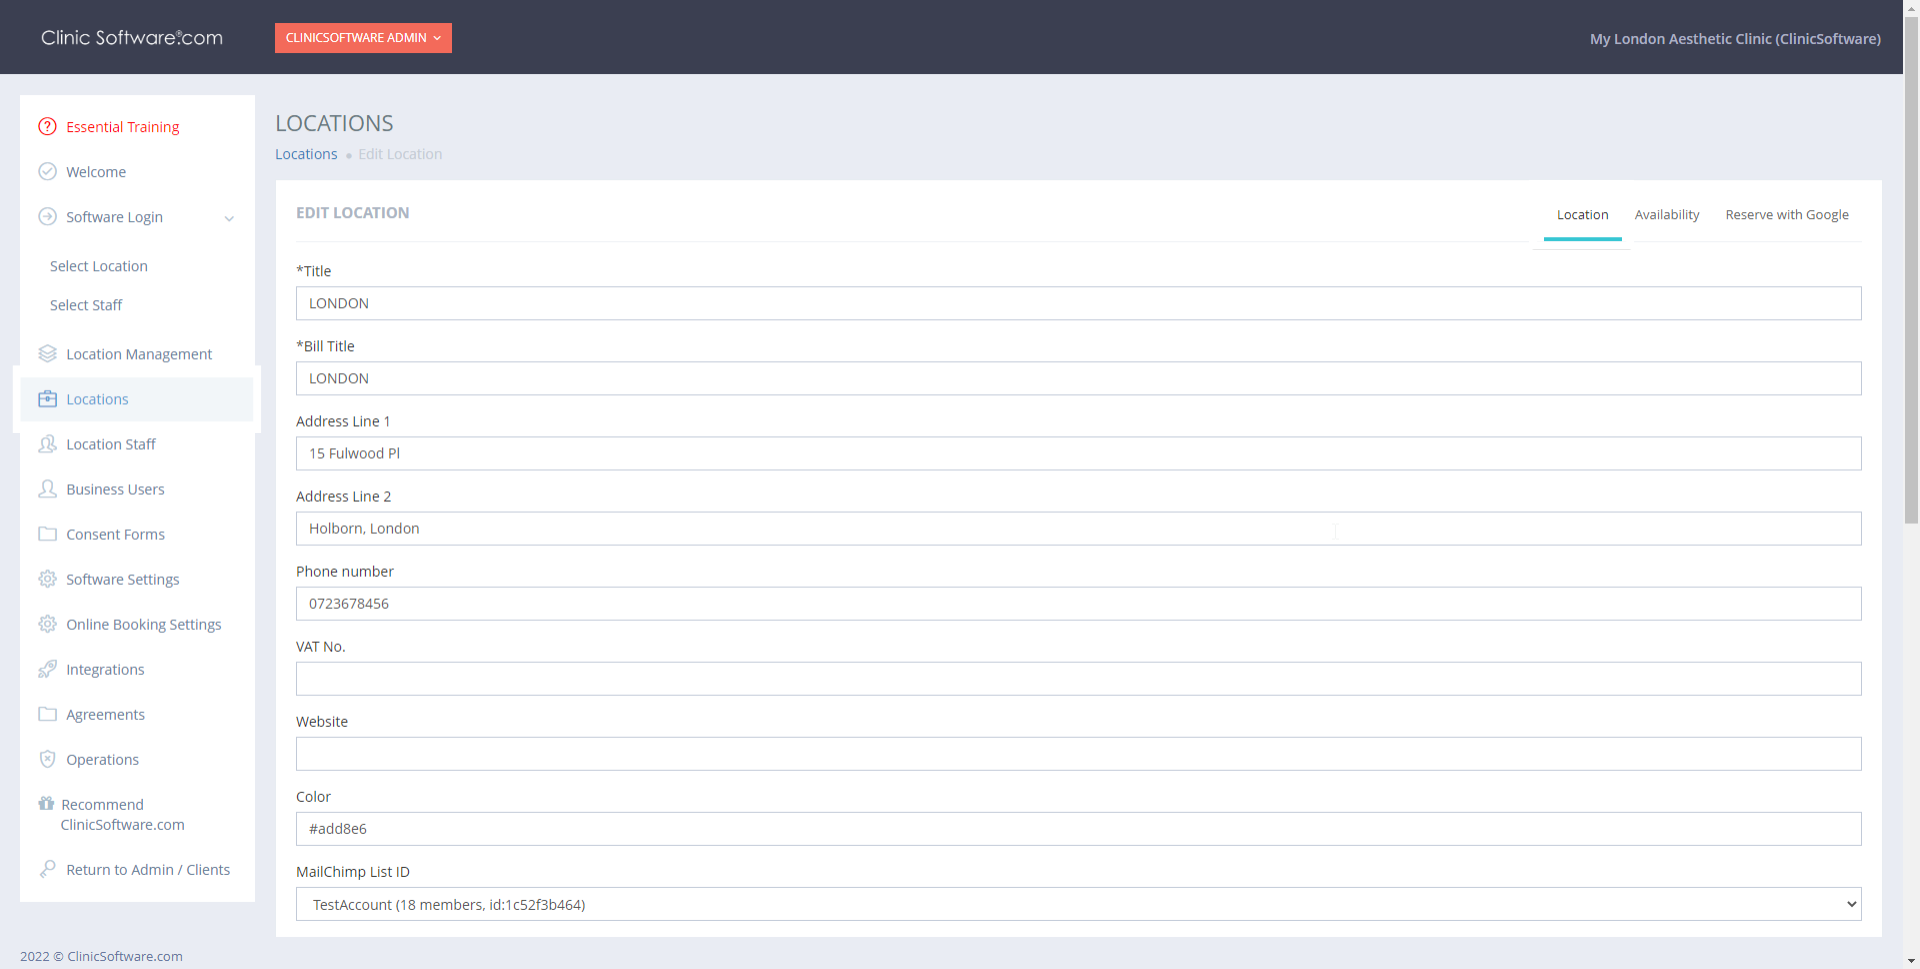Viewport: 1920px width, 969px height.
Task: Expand the ClinicSoftware Admin dropdown
Action: (x=363, y=38)
